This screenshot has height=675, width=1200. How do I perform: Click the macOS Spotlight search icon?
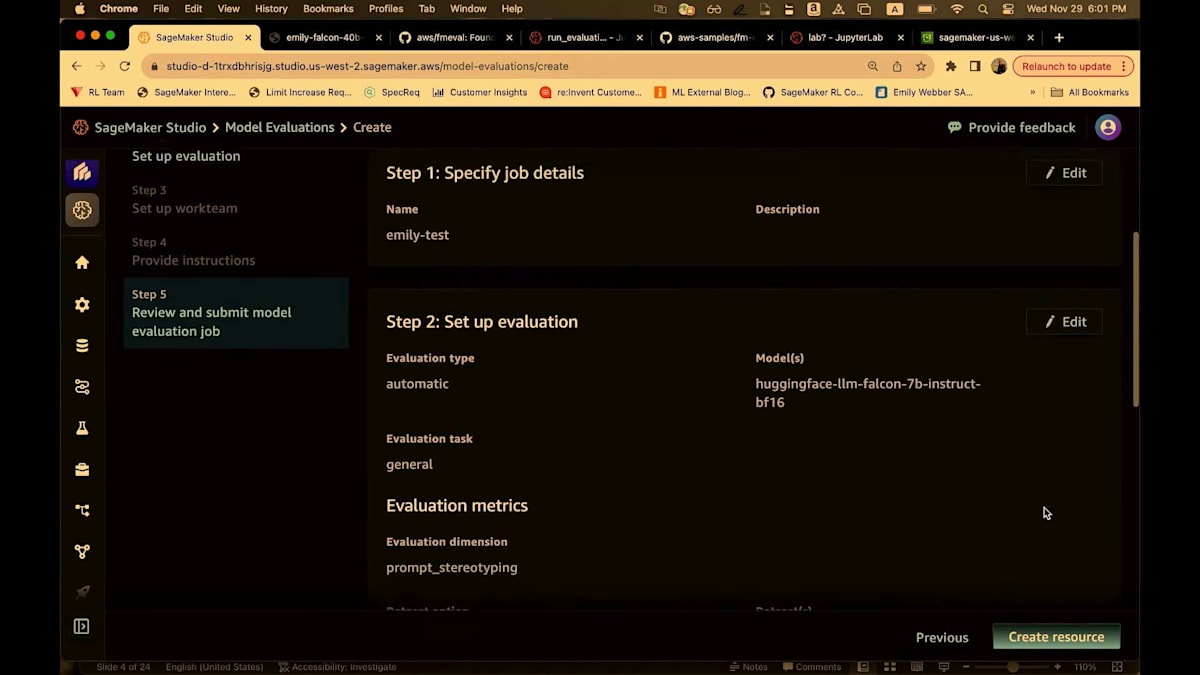coord(983,9)
